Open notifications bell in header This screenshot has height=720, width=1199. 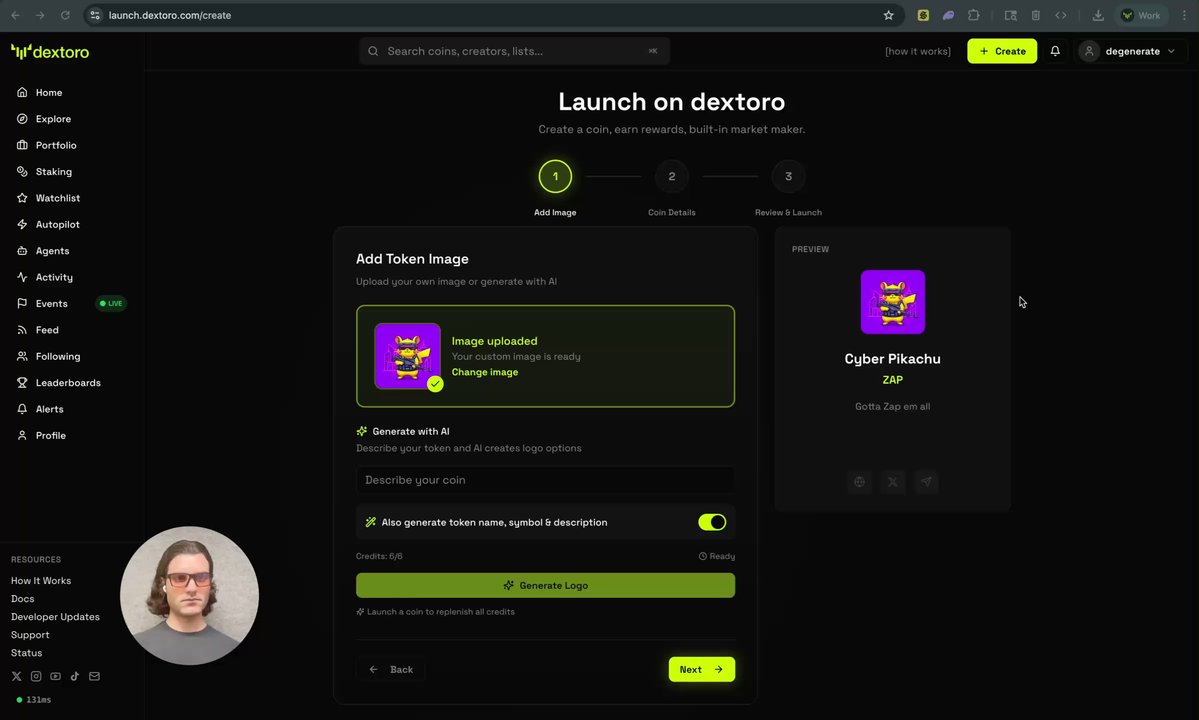(1055, 51)
